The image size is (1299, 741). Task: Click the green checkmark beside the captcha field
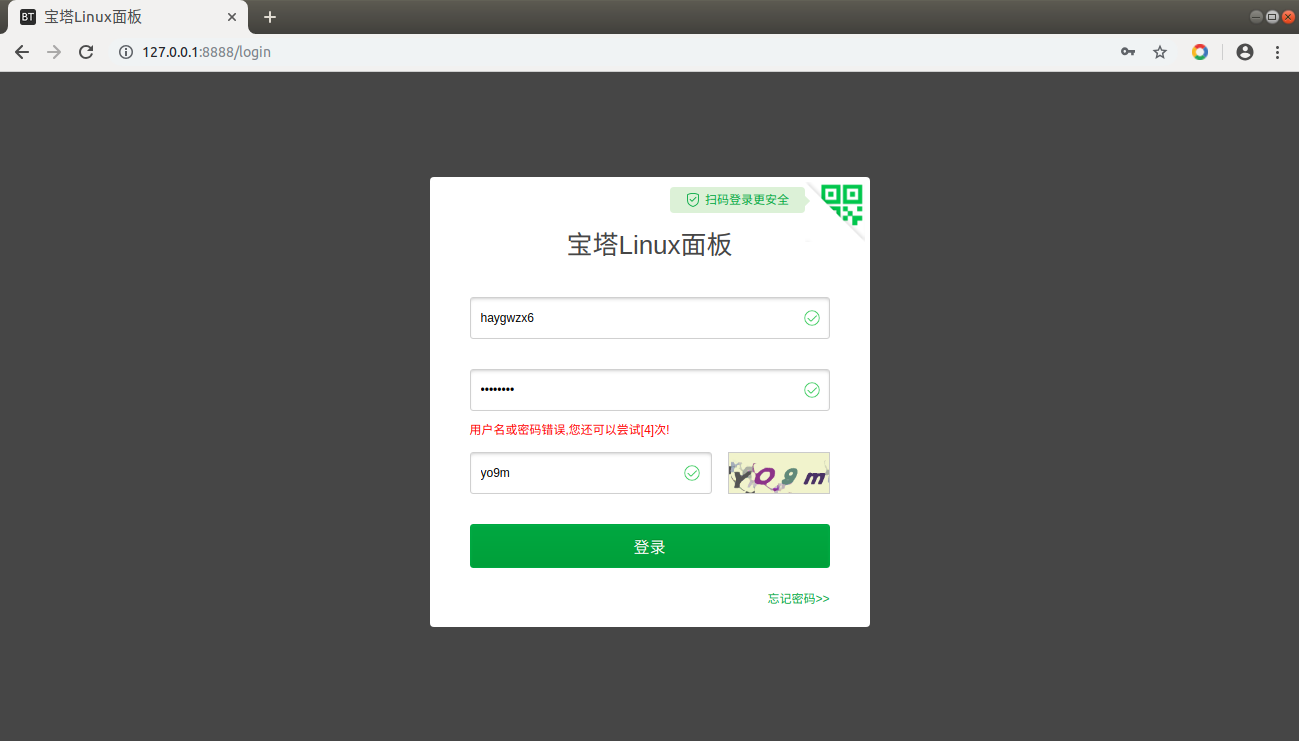691,473
